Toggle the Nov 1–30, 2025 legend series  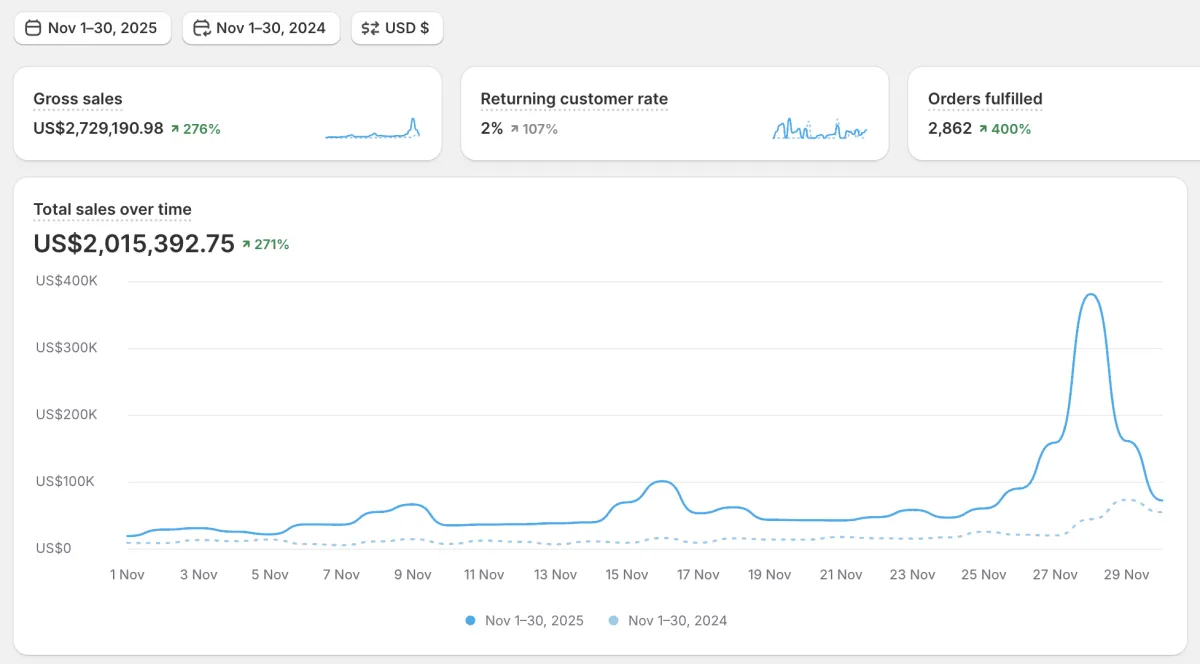(x=524, y=620)
